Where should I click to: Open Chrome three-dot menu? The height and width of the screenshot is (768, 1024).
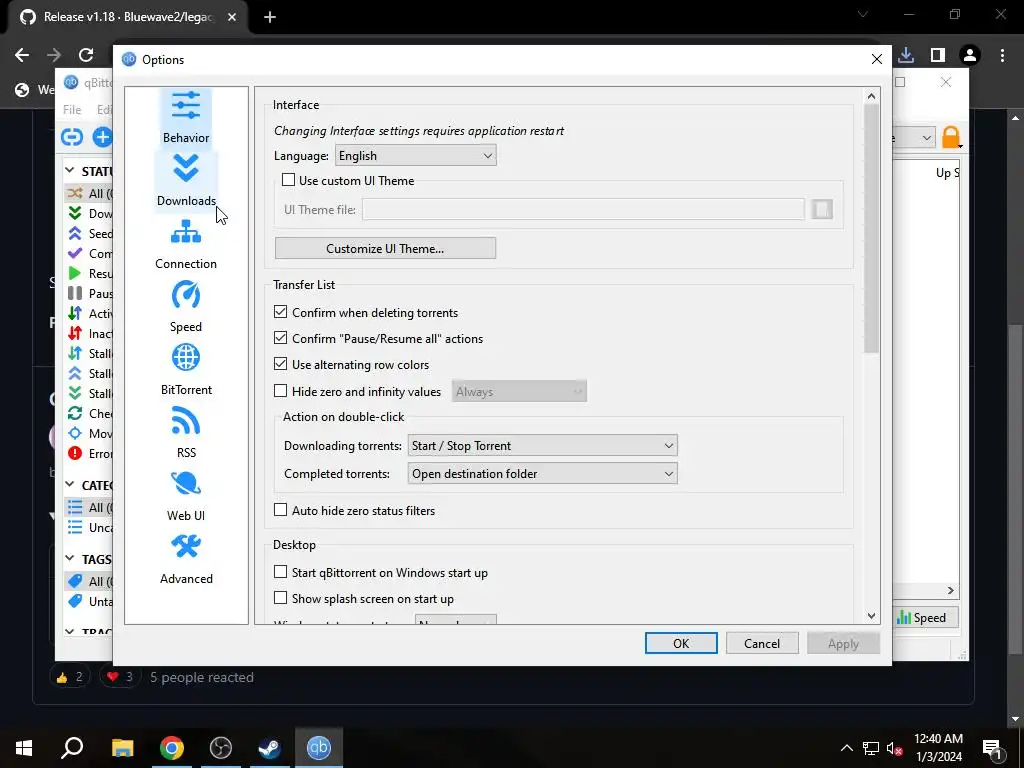[1002, 55]
